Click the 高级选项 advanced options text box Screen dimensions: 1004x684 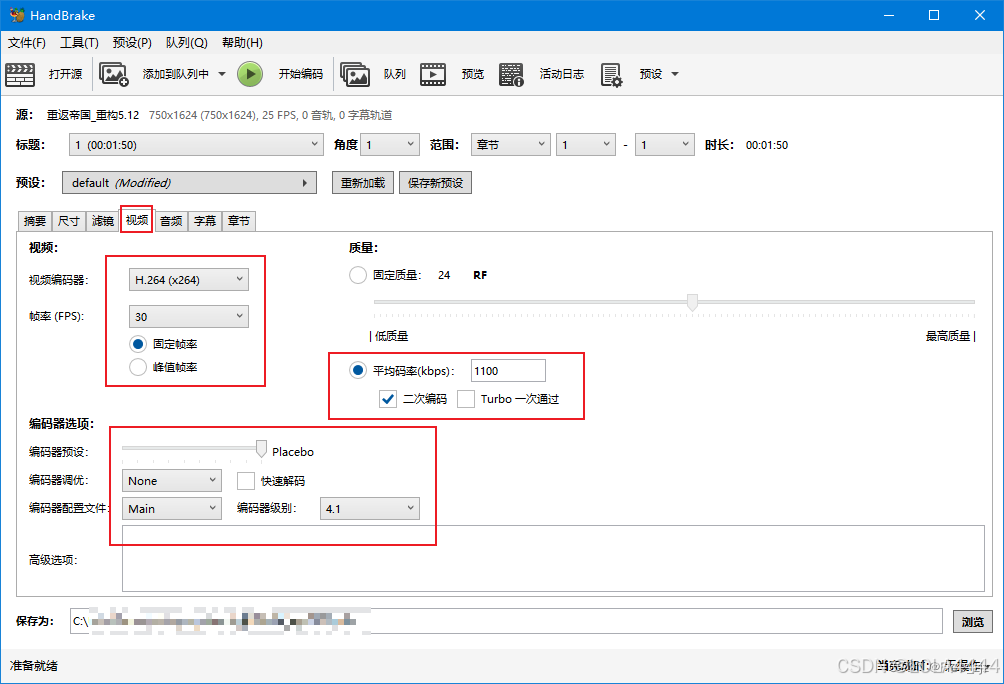553,558
